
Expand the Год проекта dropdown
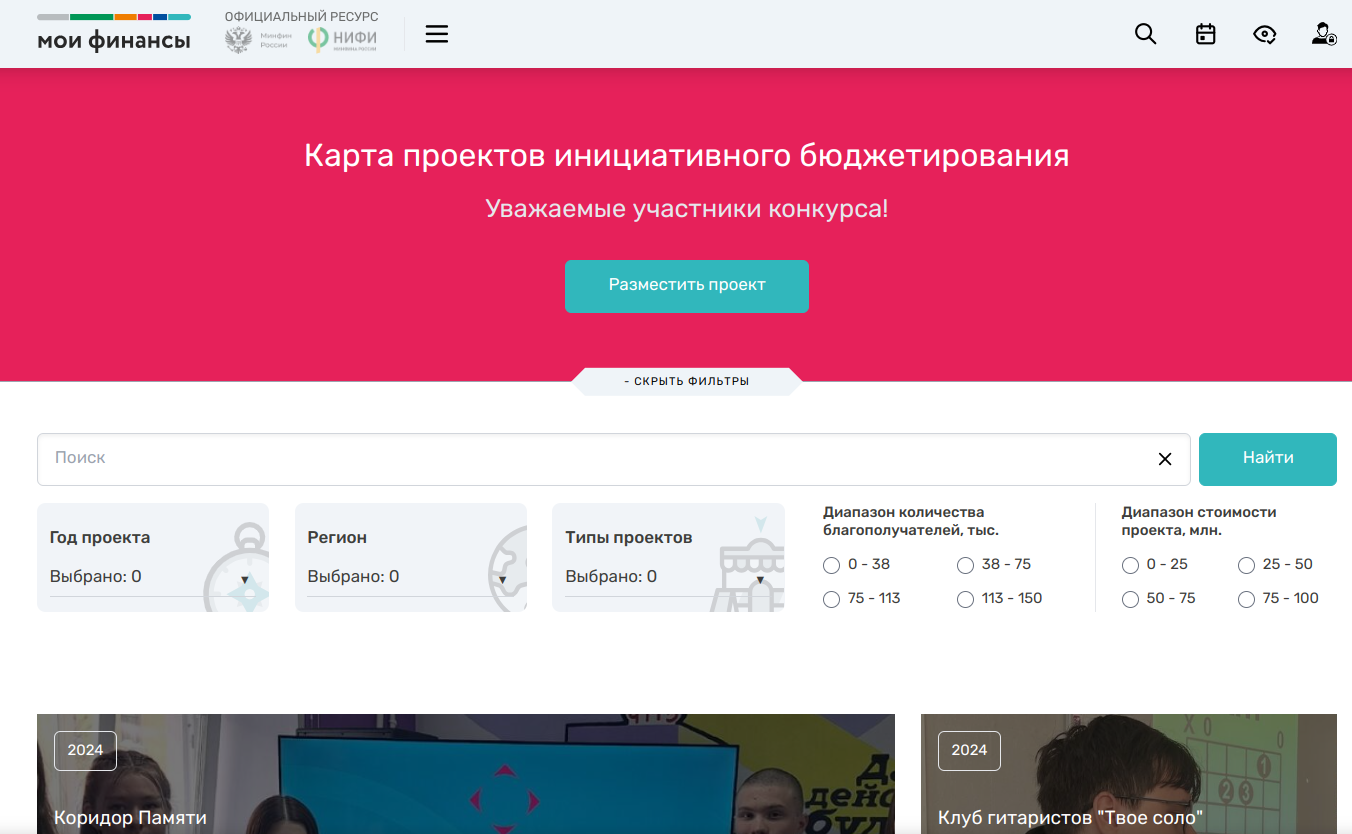click(x=152, y=577)
